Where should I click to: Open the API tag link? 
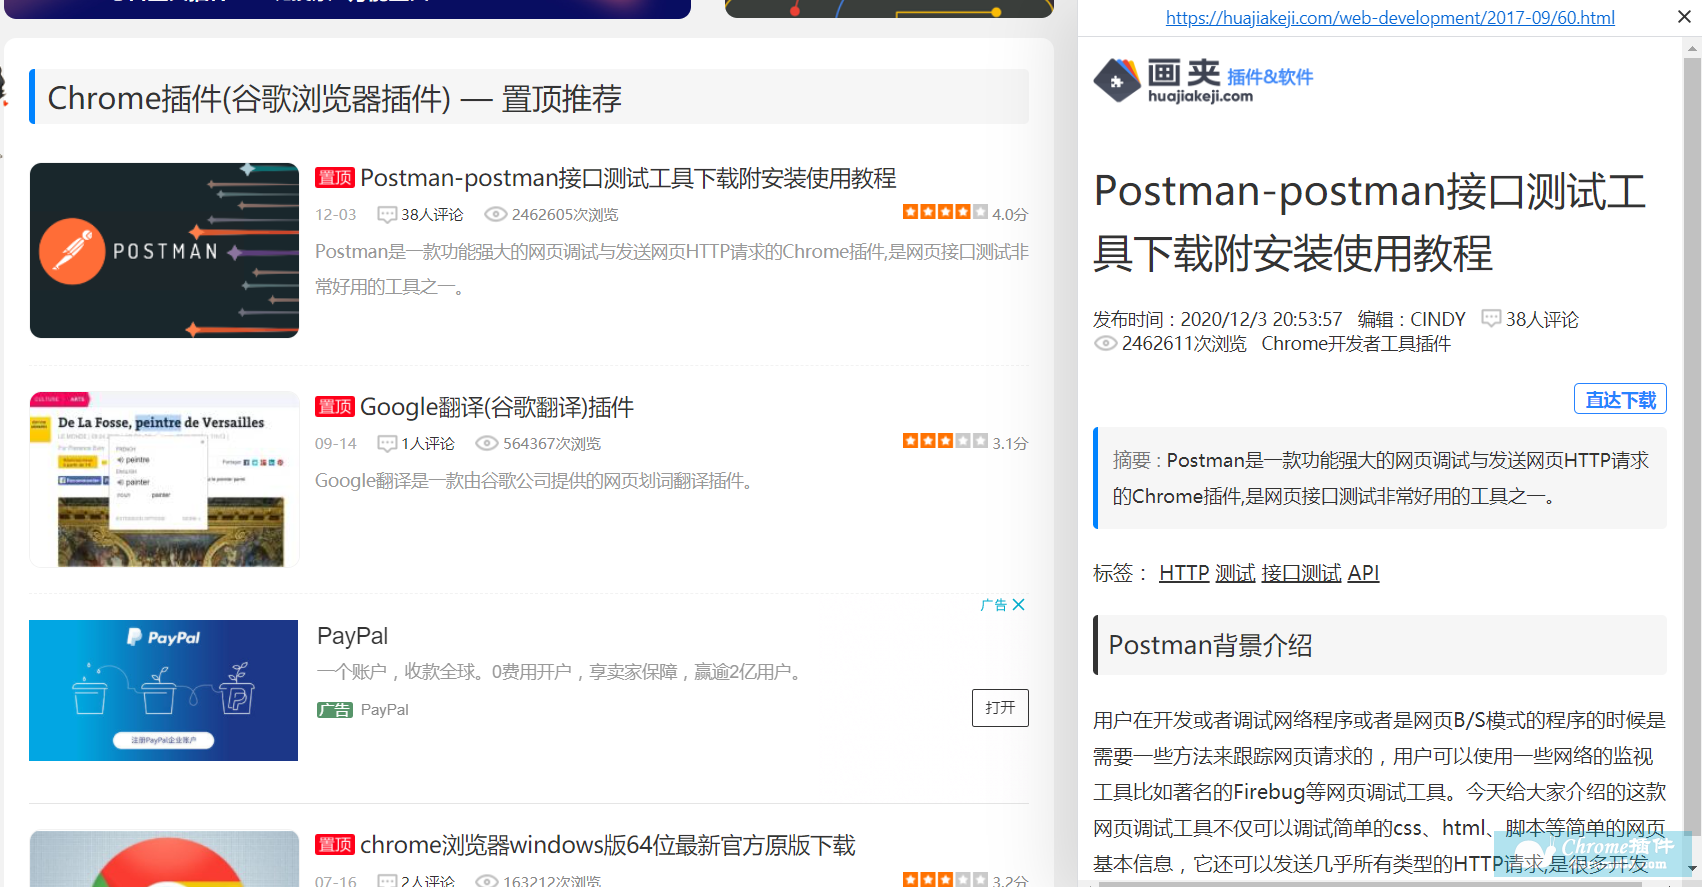pos(1363,573)
